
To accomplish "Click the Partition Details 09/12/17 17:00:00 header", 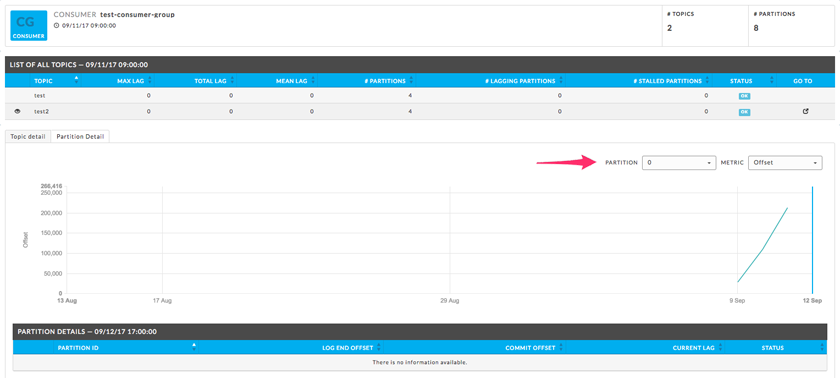I will coord(419,331).
